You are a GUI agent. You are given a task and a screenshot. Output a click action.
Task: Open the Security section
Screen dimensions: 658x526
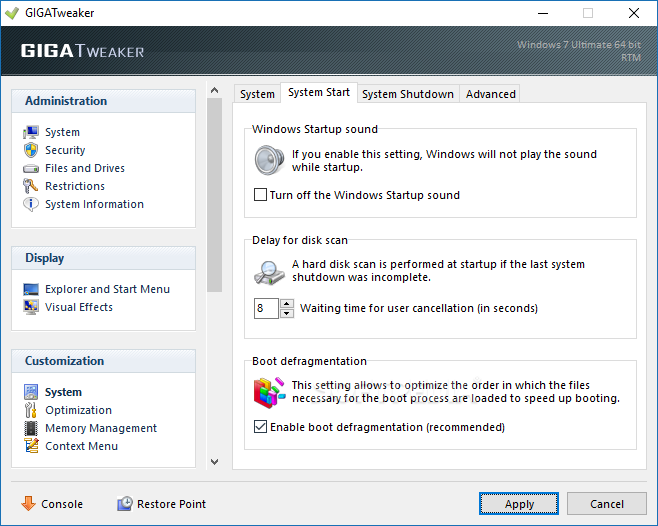[x=65, y=150]
